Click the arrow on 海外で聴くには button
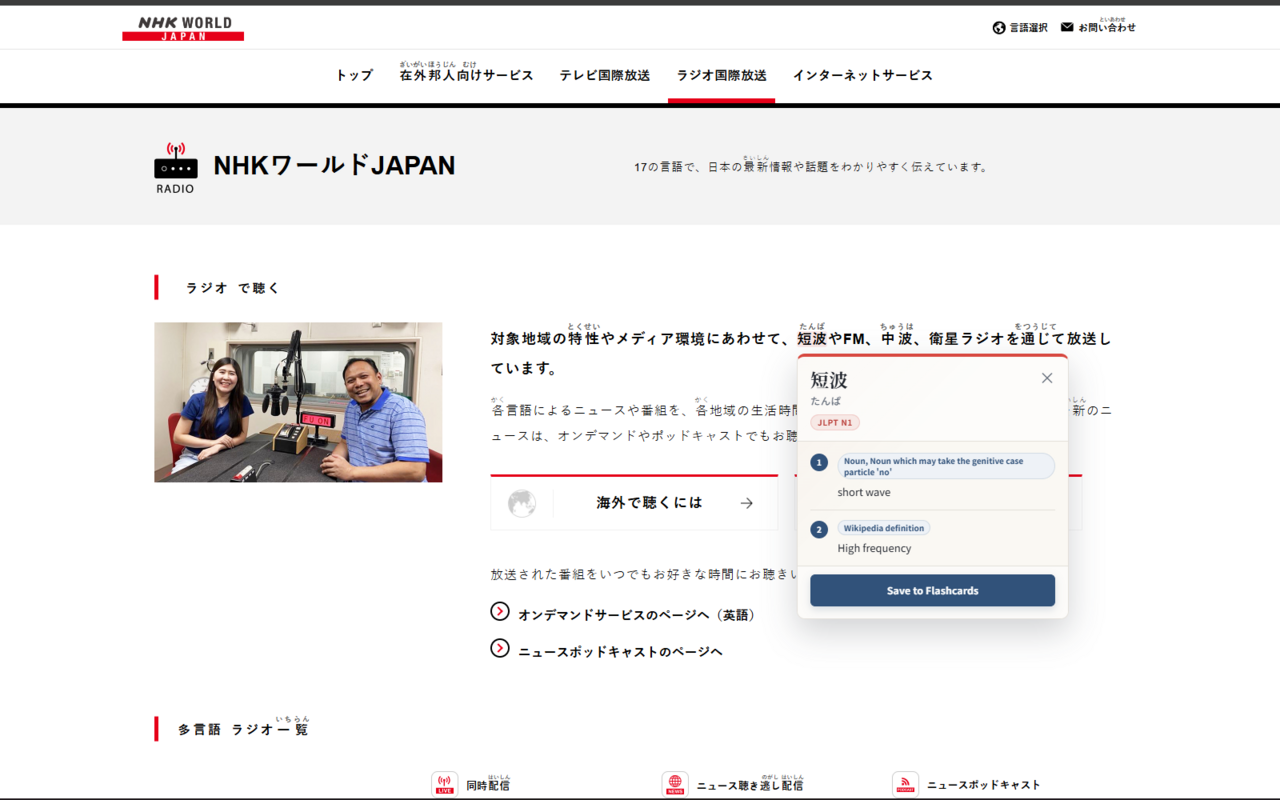 click(x=747, y=503)
